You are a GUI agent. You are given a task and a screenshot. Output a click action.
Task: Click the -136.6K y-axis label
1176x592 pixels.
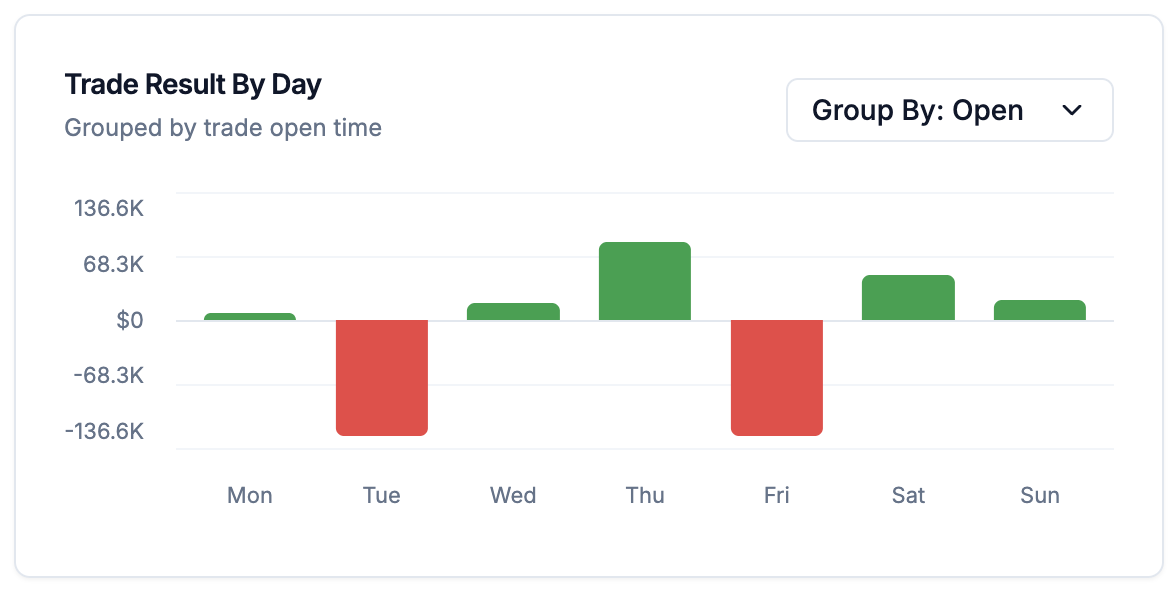click(x=105, y=431)
